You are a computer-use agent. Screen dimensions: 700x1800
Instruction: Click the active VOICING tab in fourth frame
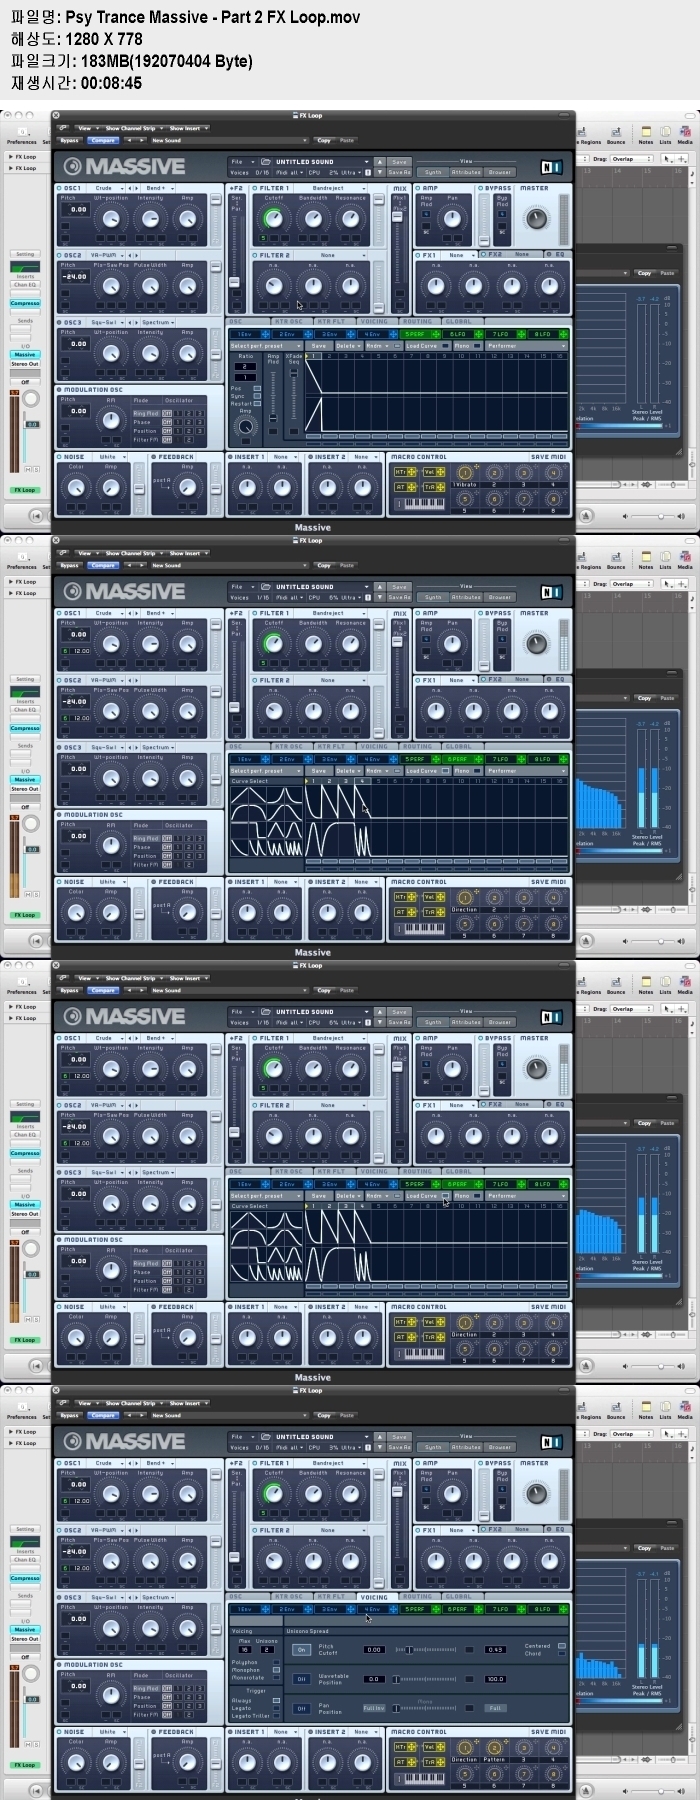click(x=373, y=1597)
